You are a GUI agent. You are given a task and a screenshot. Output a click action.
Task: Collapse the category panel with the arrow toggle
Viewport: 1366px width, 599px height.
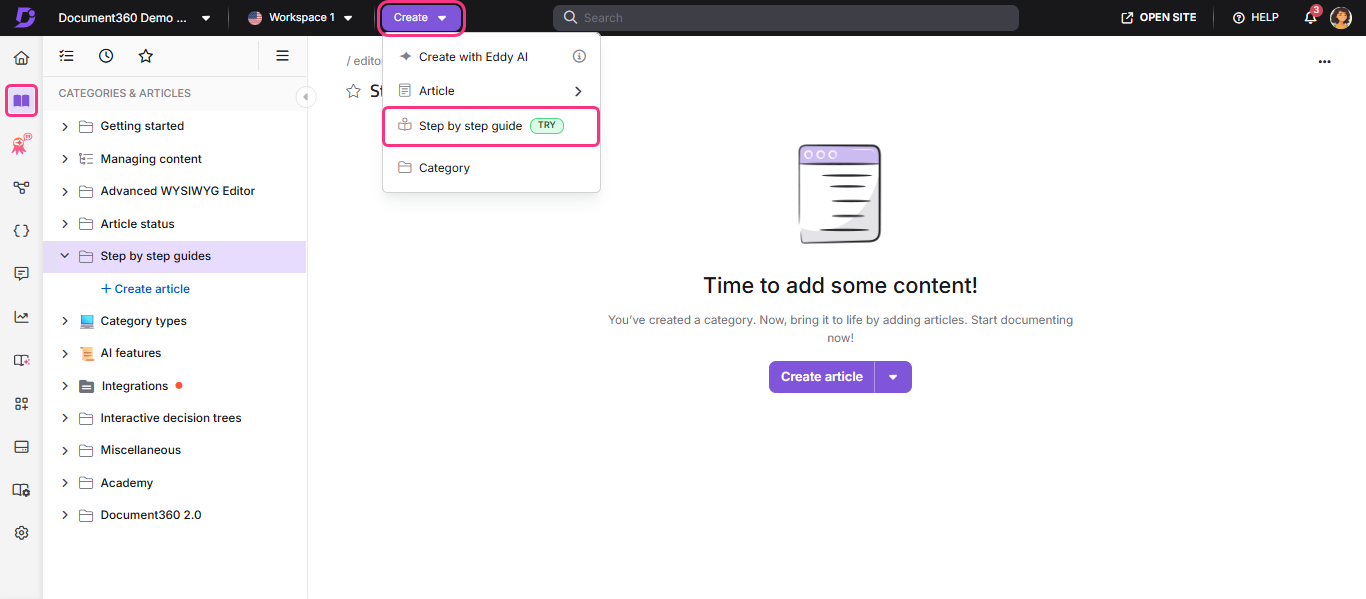[306, 97]
